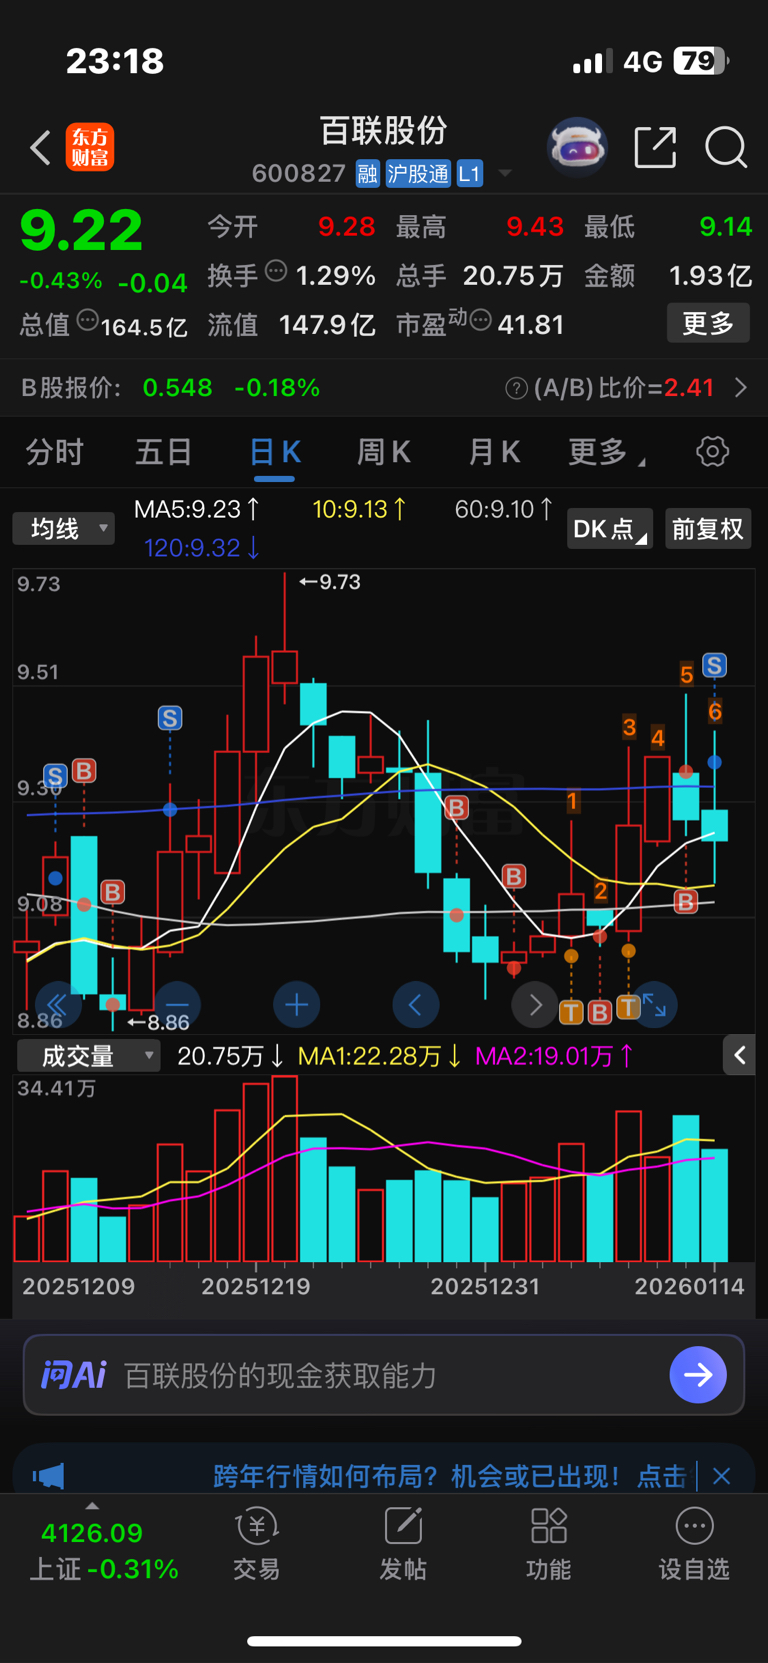Tap the 沪股通 badge
Viewport: 768px width, 1663px height.
(418, 174)
